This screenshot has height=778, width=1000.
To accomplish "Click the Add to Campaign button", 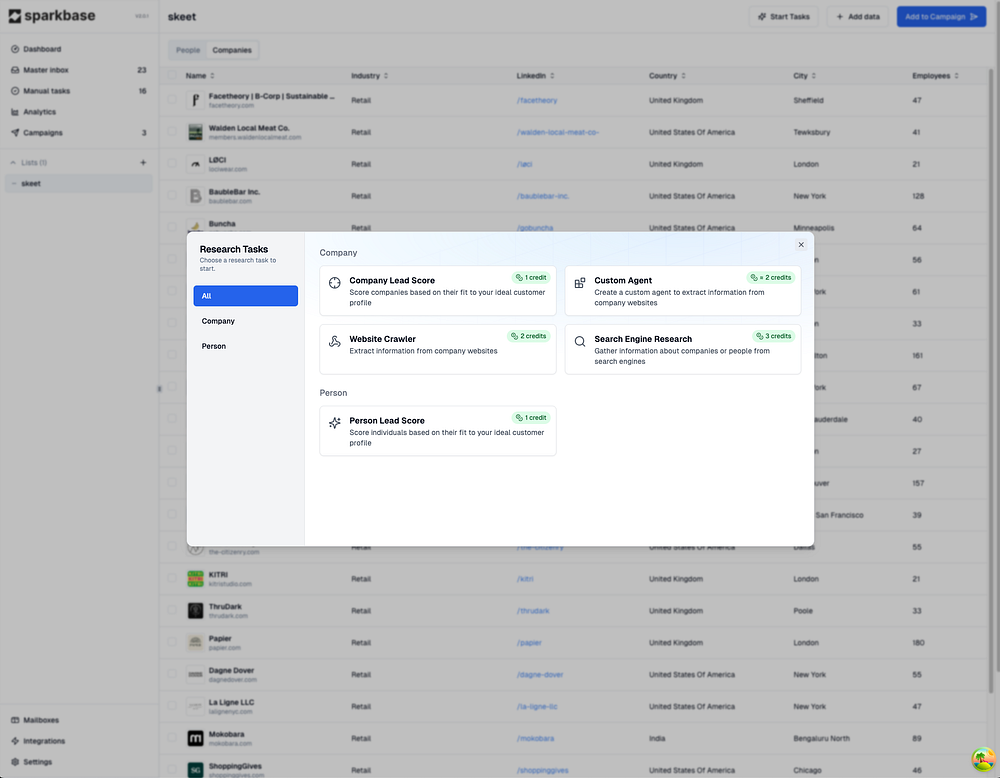I will 941,17.
